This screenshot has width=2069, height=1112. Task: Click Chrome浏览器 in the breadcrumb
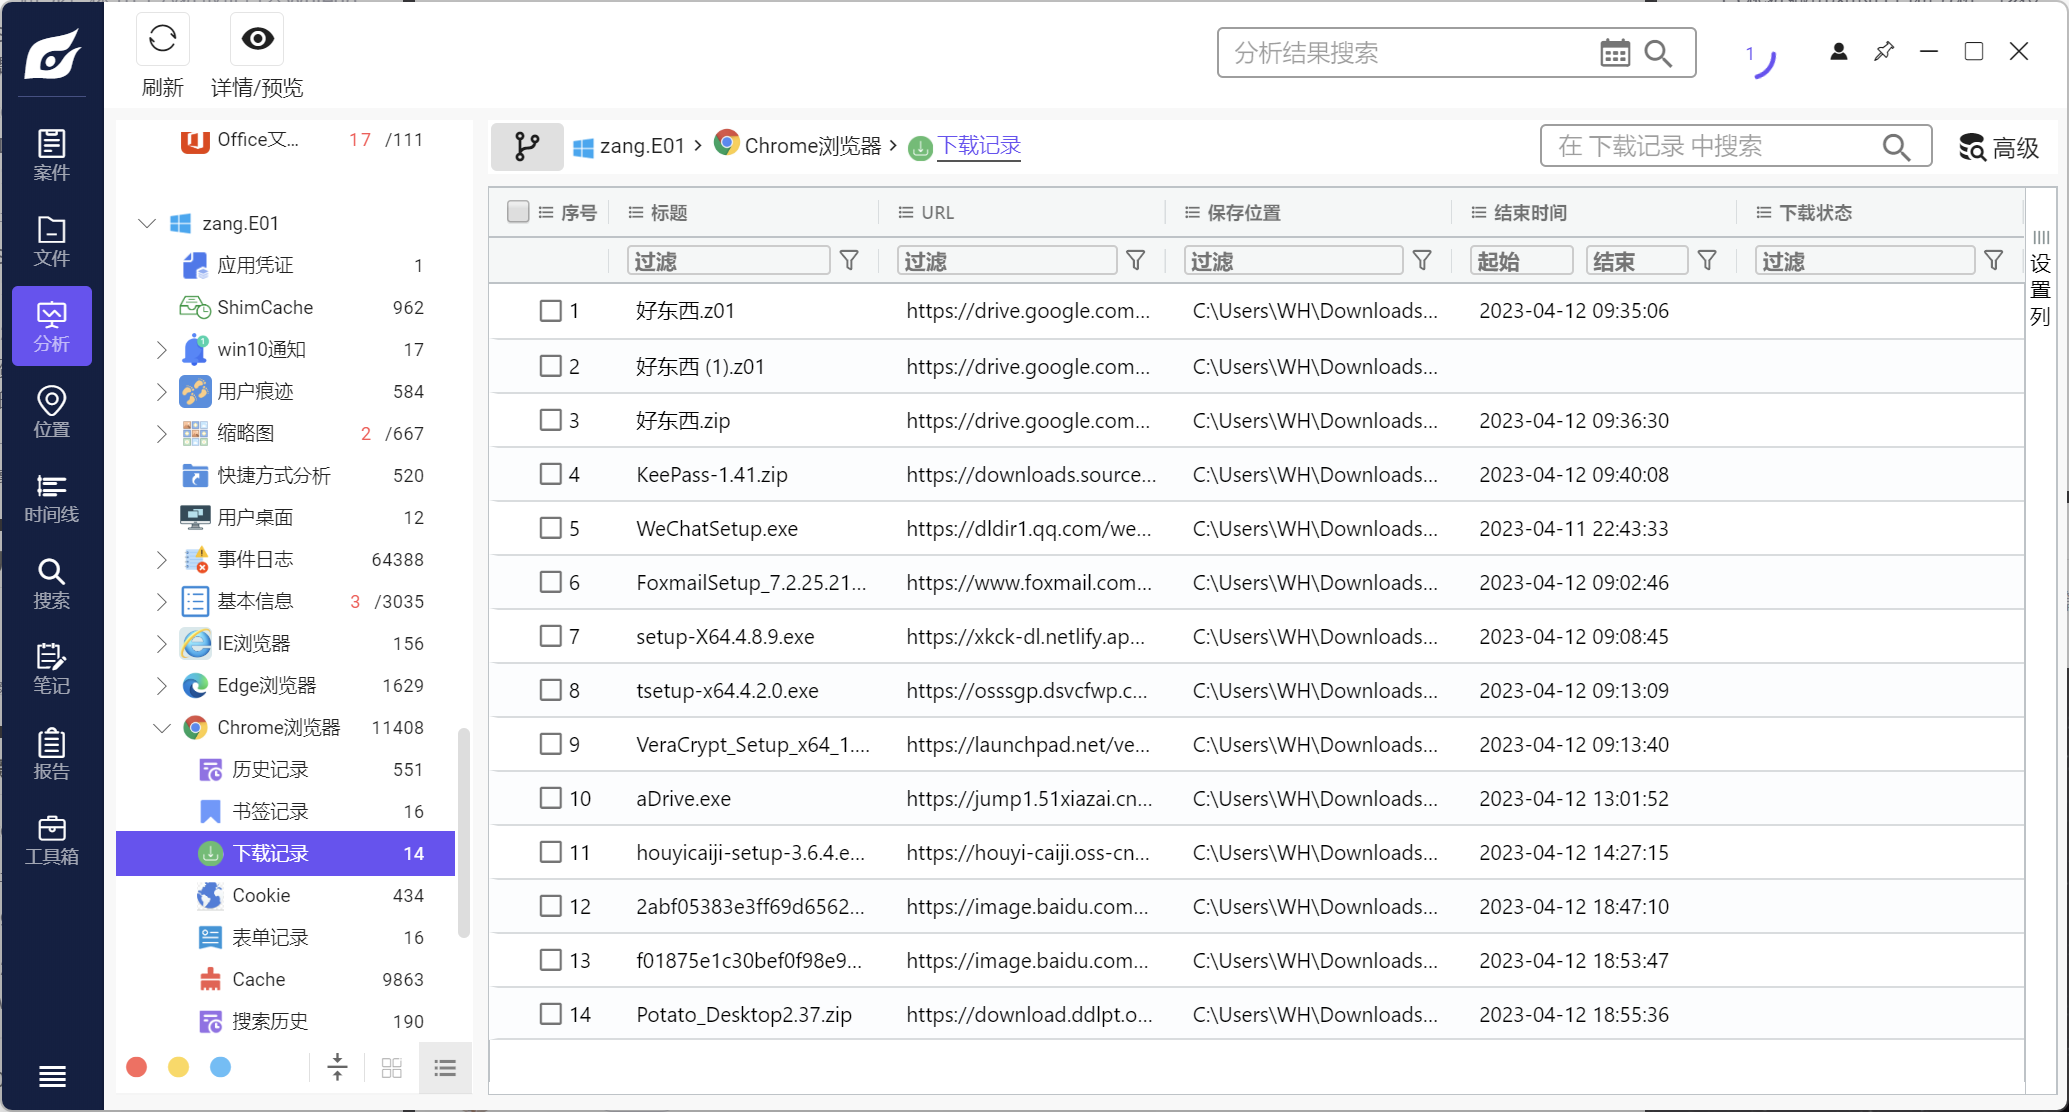click(x=813, y=146)
